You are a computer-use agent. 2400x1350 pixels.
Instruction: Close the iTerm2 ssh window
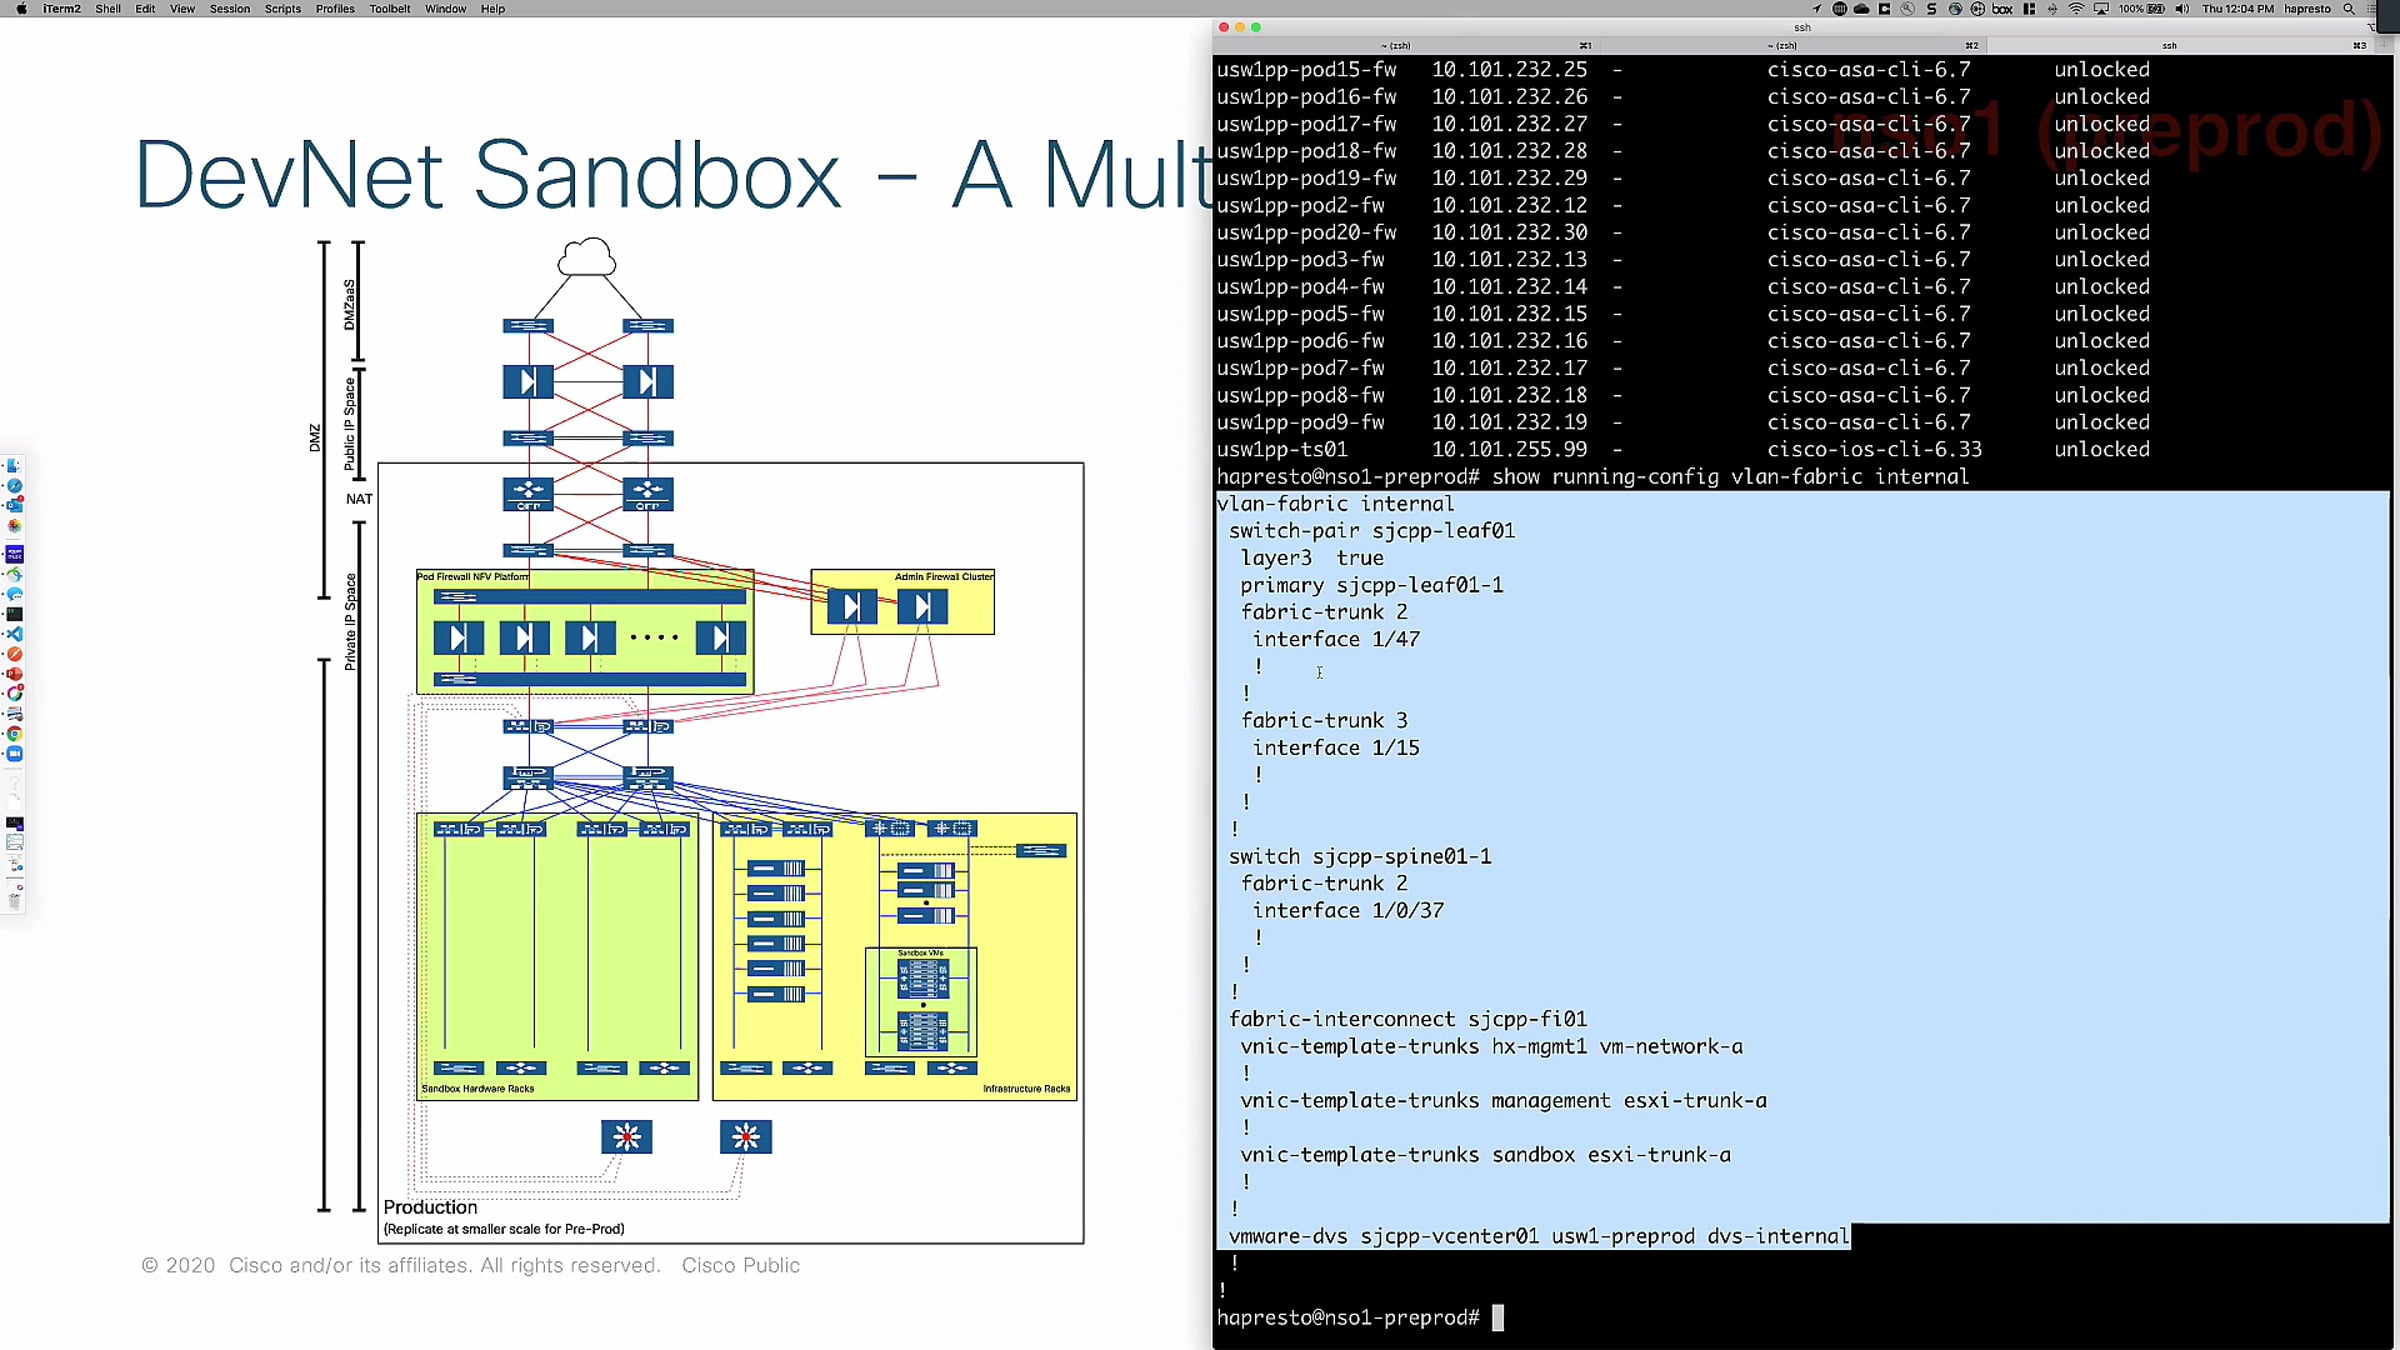1223,28
